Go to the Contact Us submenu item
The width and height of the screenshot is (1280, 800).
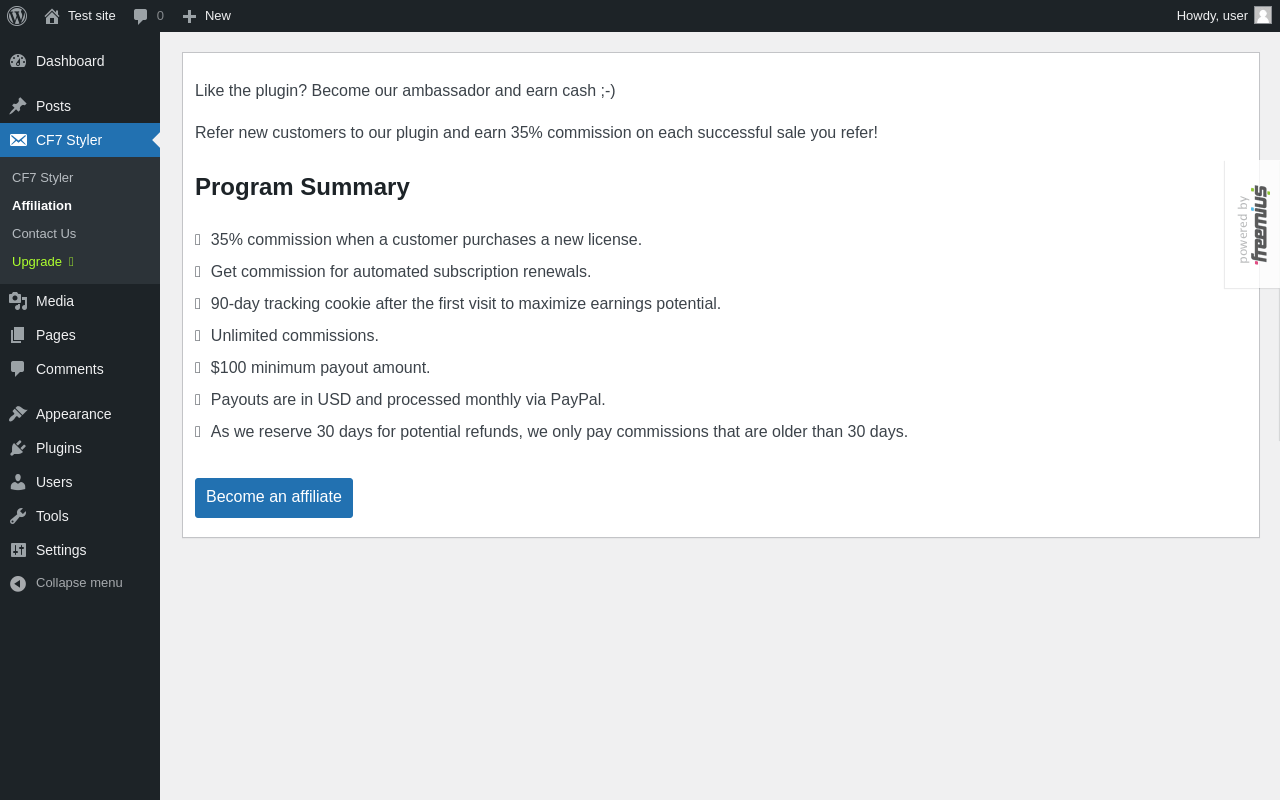point(44,233)
